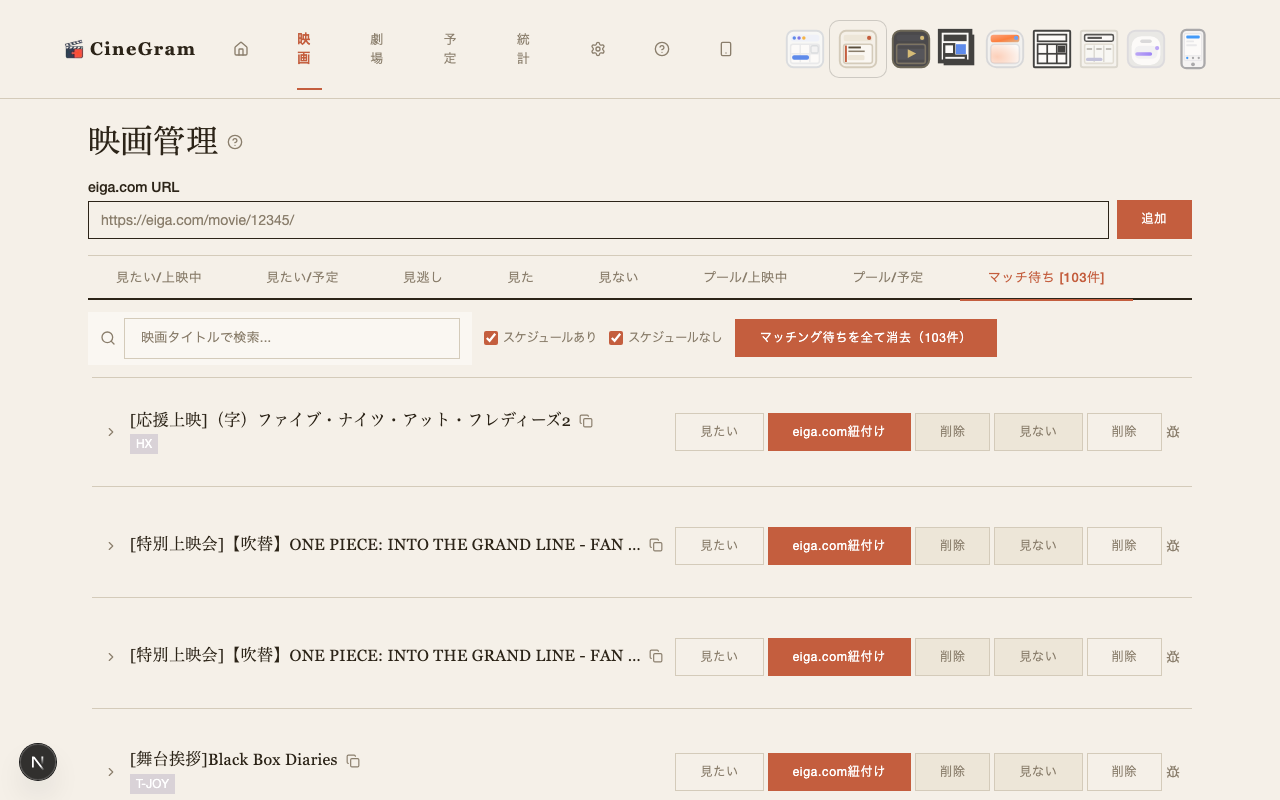Uncheck the スケジュールあり checkbox
Image resolution: width=1280 pixels, height=800 pixels.
(x=491, y=338)
